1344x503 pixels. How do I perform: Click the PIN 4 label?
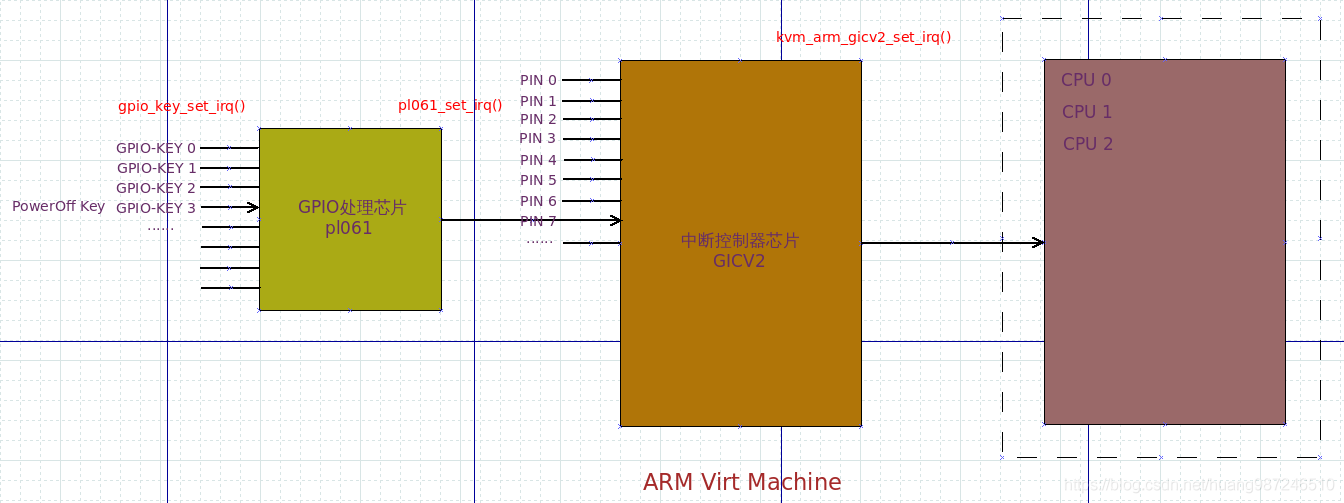[538, 160]
